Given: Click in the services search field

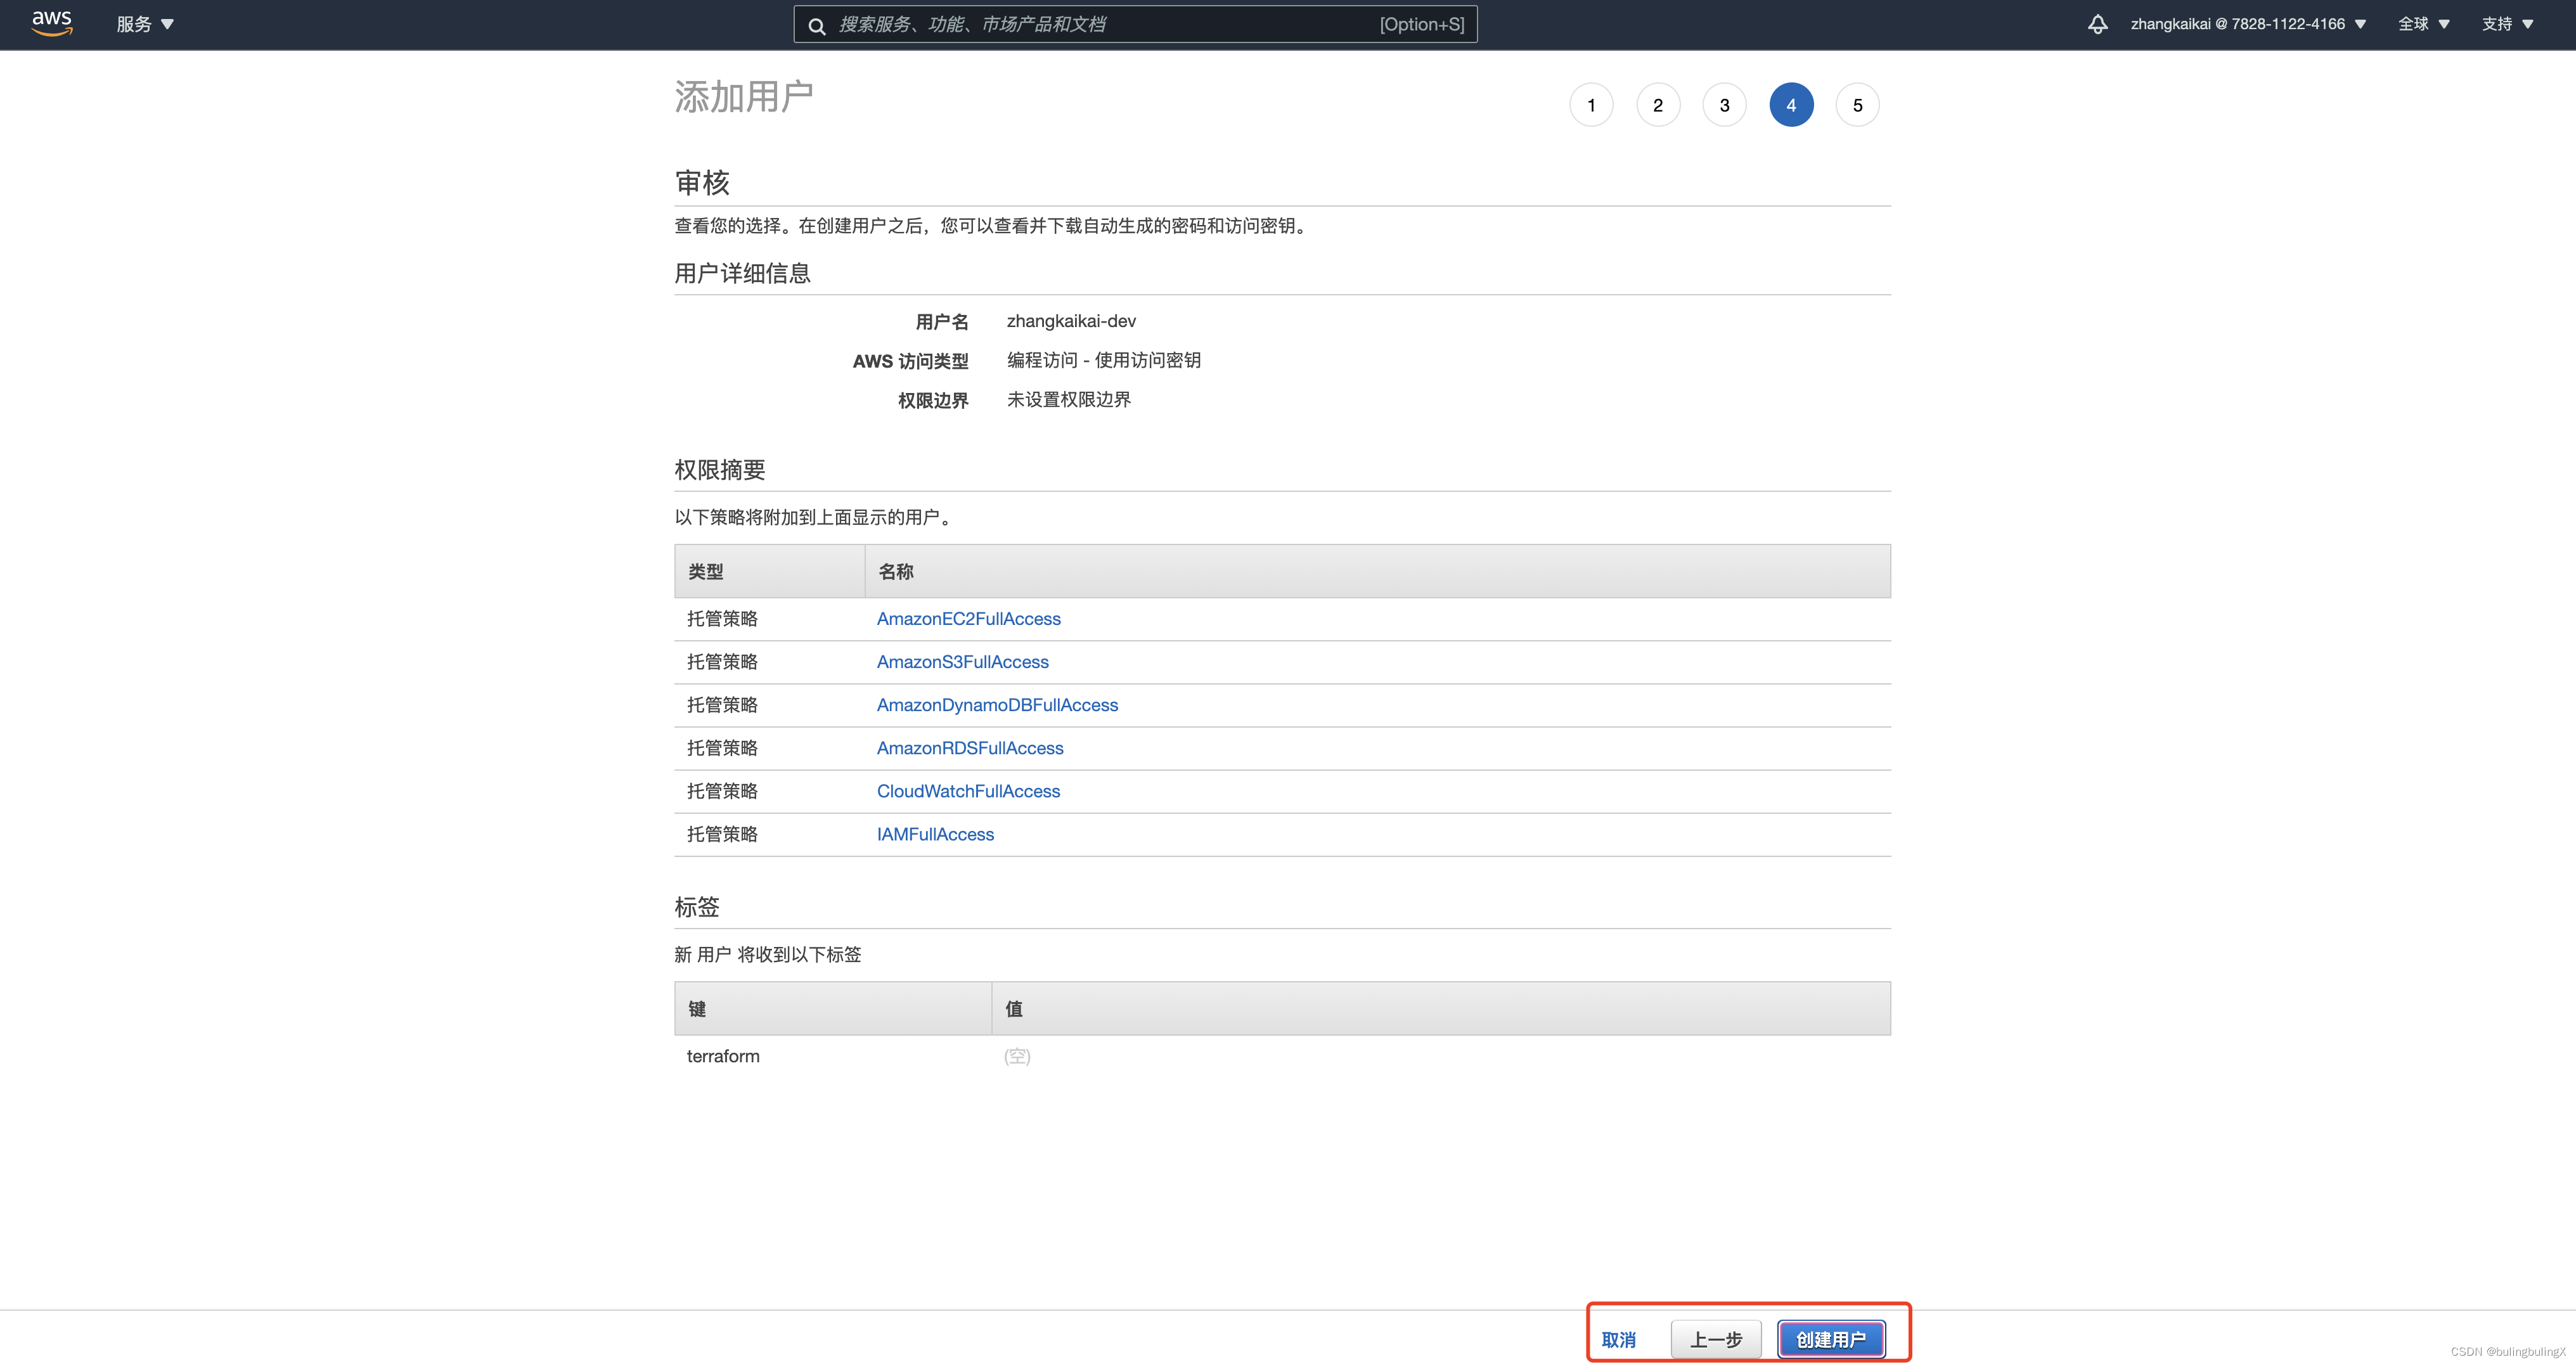Looking at the screenshot, I should [1100, 24].
